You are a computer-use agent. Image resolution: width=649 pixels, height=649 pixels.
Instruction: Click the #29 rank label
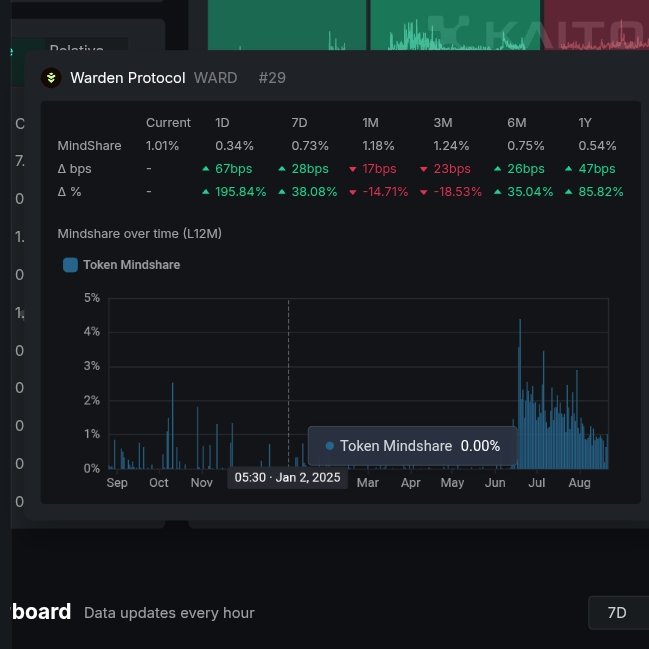[272, 78]
